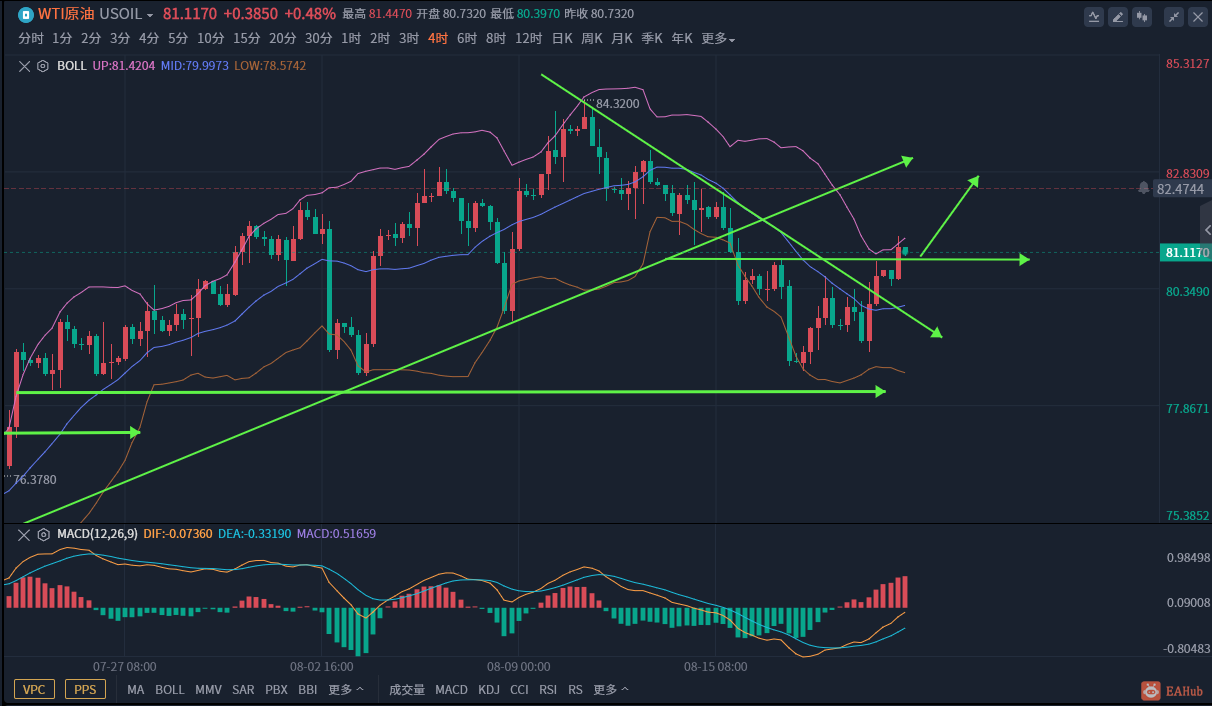Enable the MA main indicator
1212x706 pixels.
tap(136, 690)
